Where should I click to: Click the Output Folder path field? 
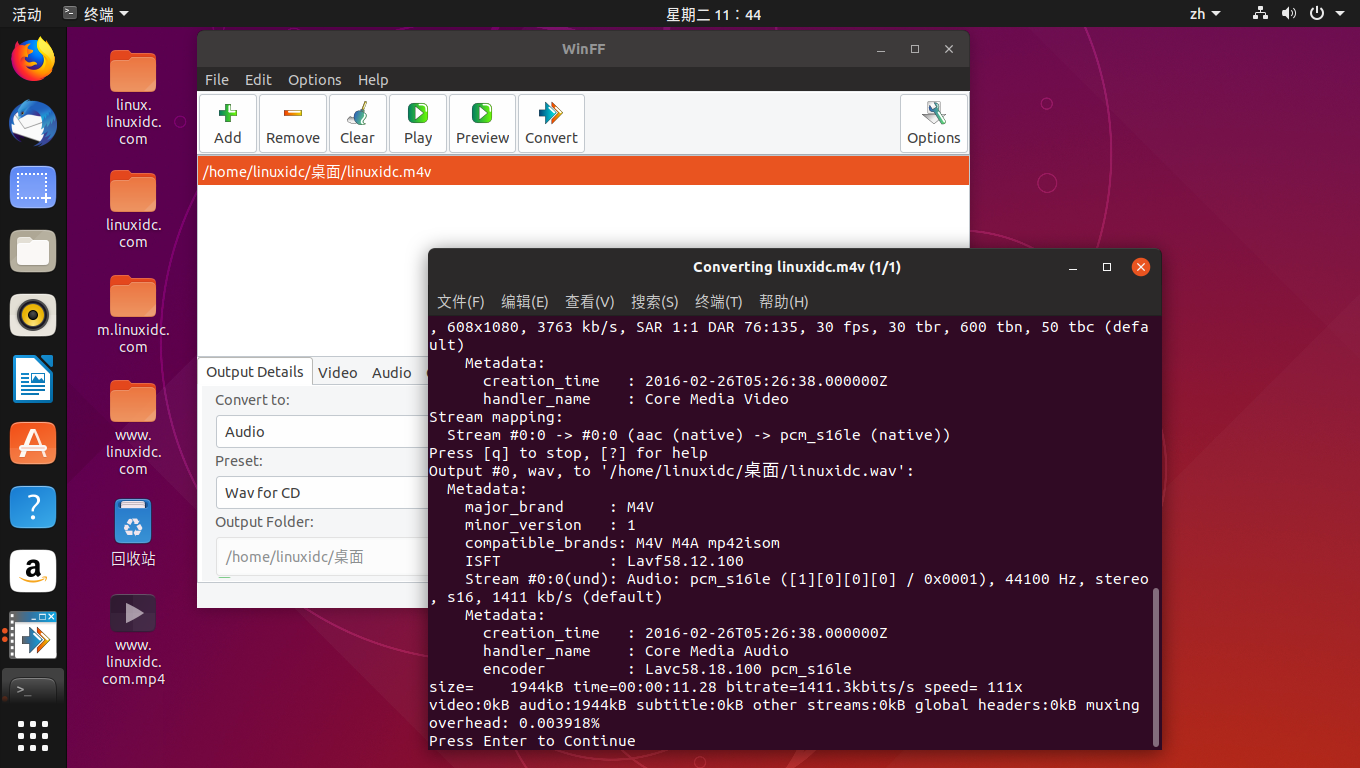coord(322,557)
